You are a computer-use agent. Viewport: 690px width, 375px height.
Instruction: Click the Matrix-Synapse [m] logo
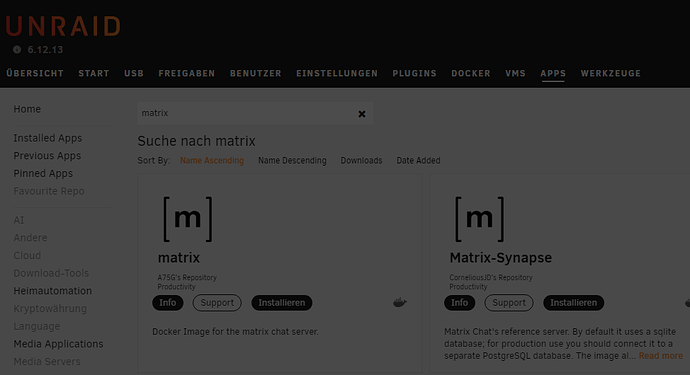[480, 219]
